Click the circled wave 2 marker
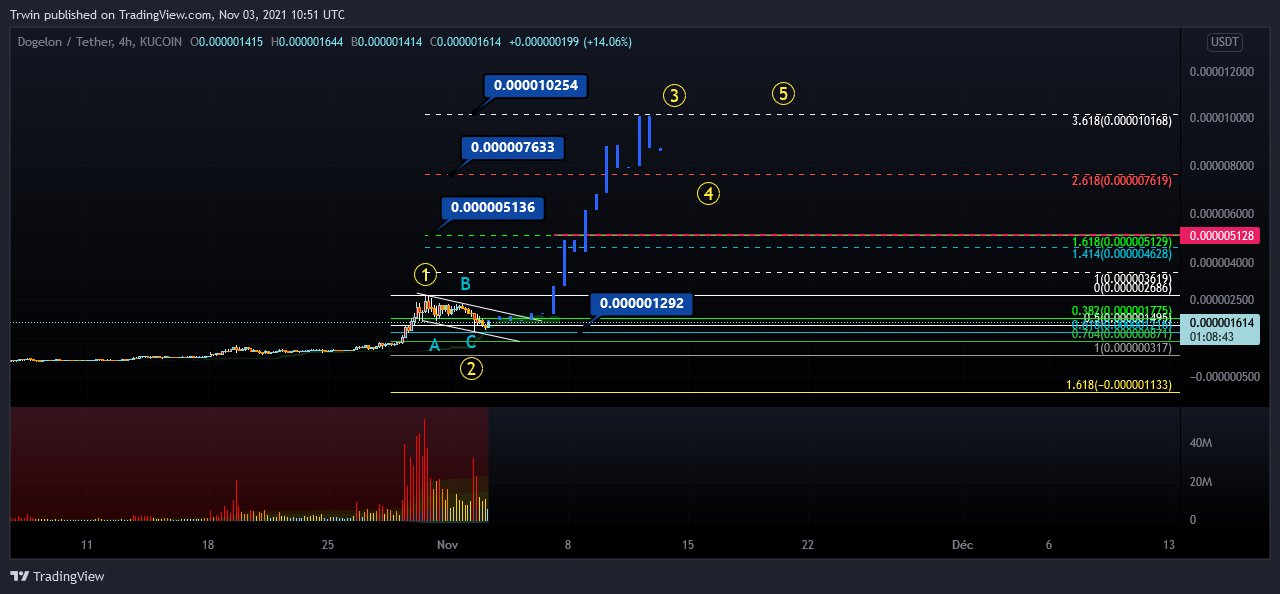The image size is (1280, 594). pyautogui.click(x=471, y=368)
